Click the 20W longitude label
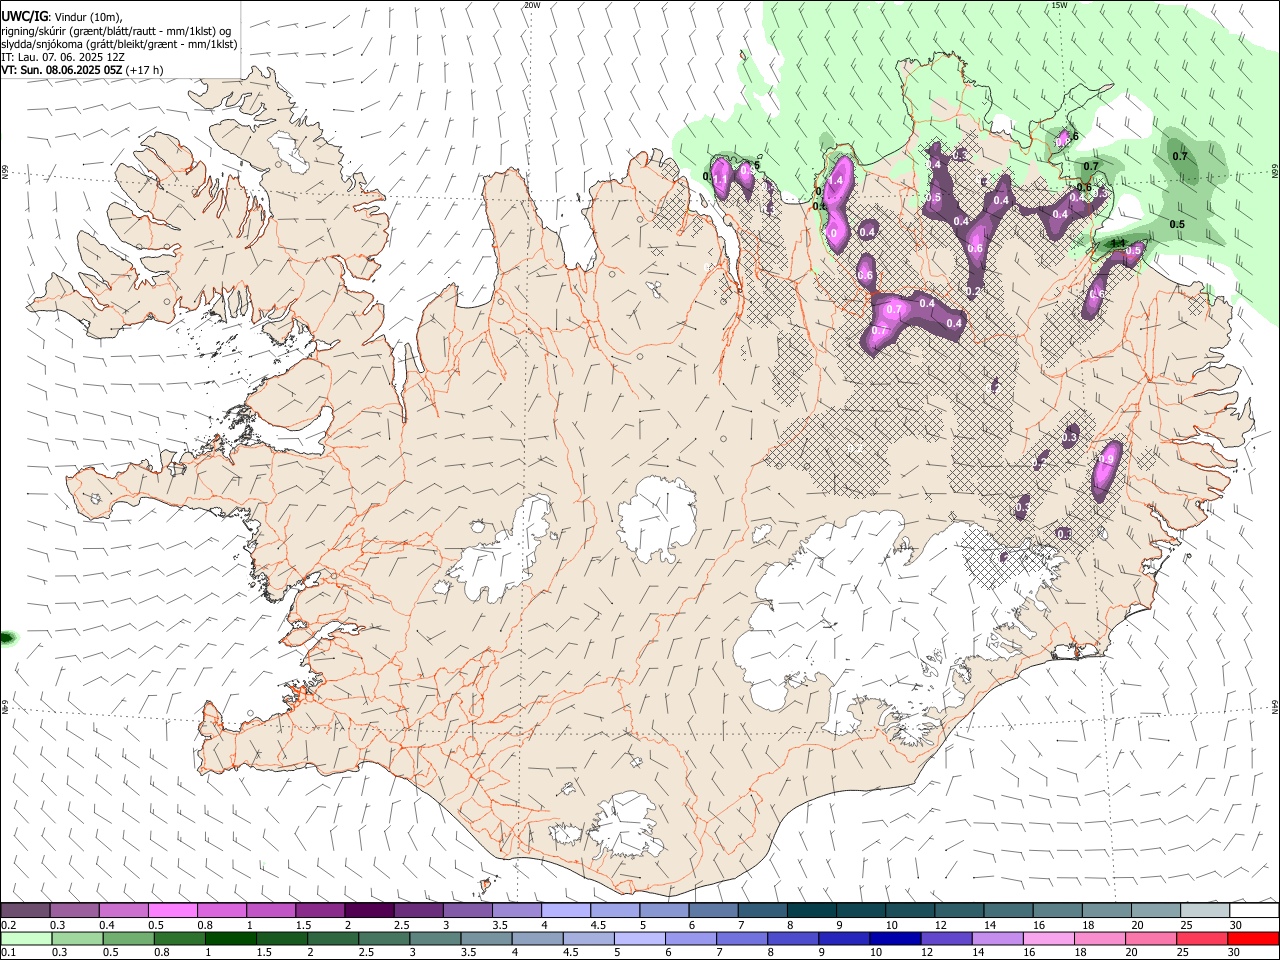The image size is (1280, 960). pyautogui.click(x=532, y=5)
